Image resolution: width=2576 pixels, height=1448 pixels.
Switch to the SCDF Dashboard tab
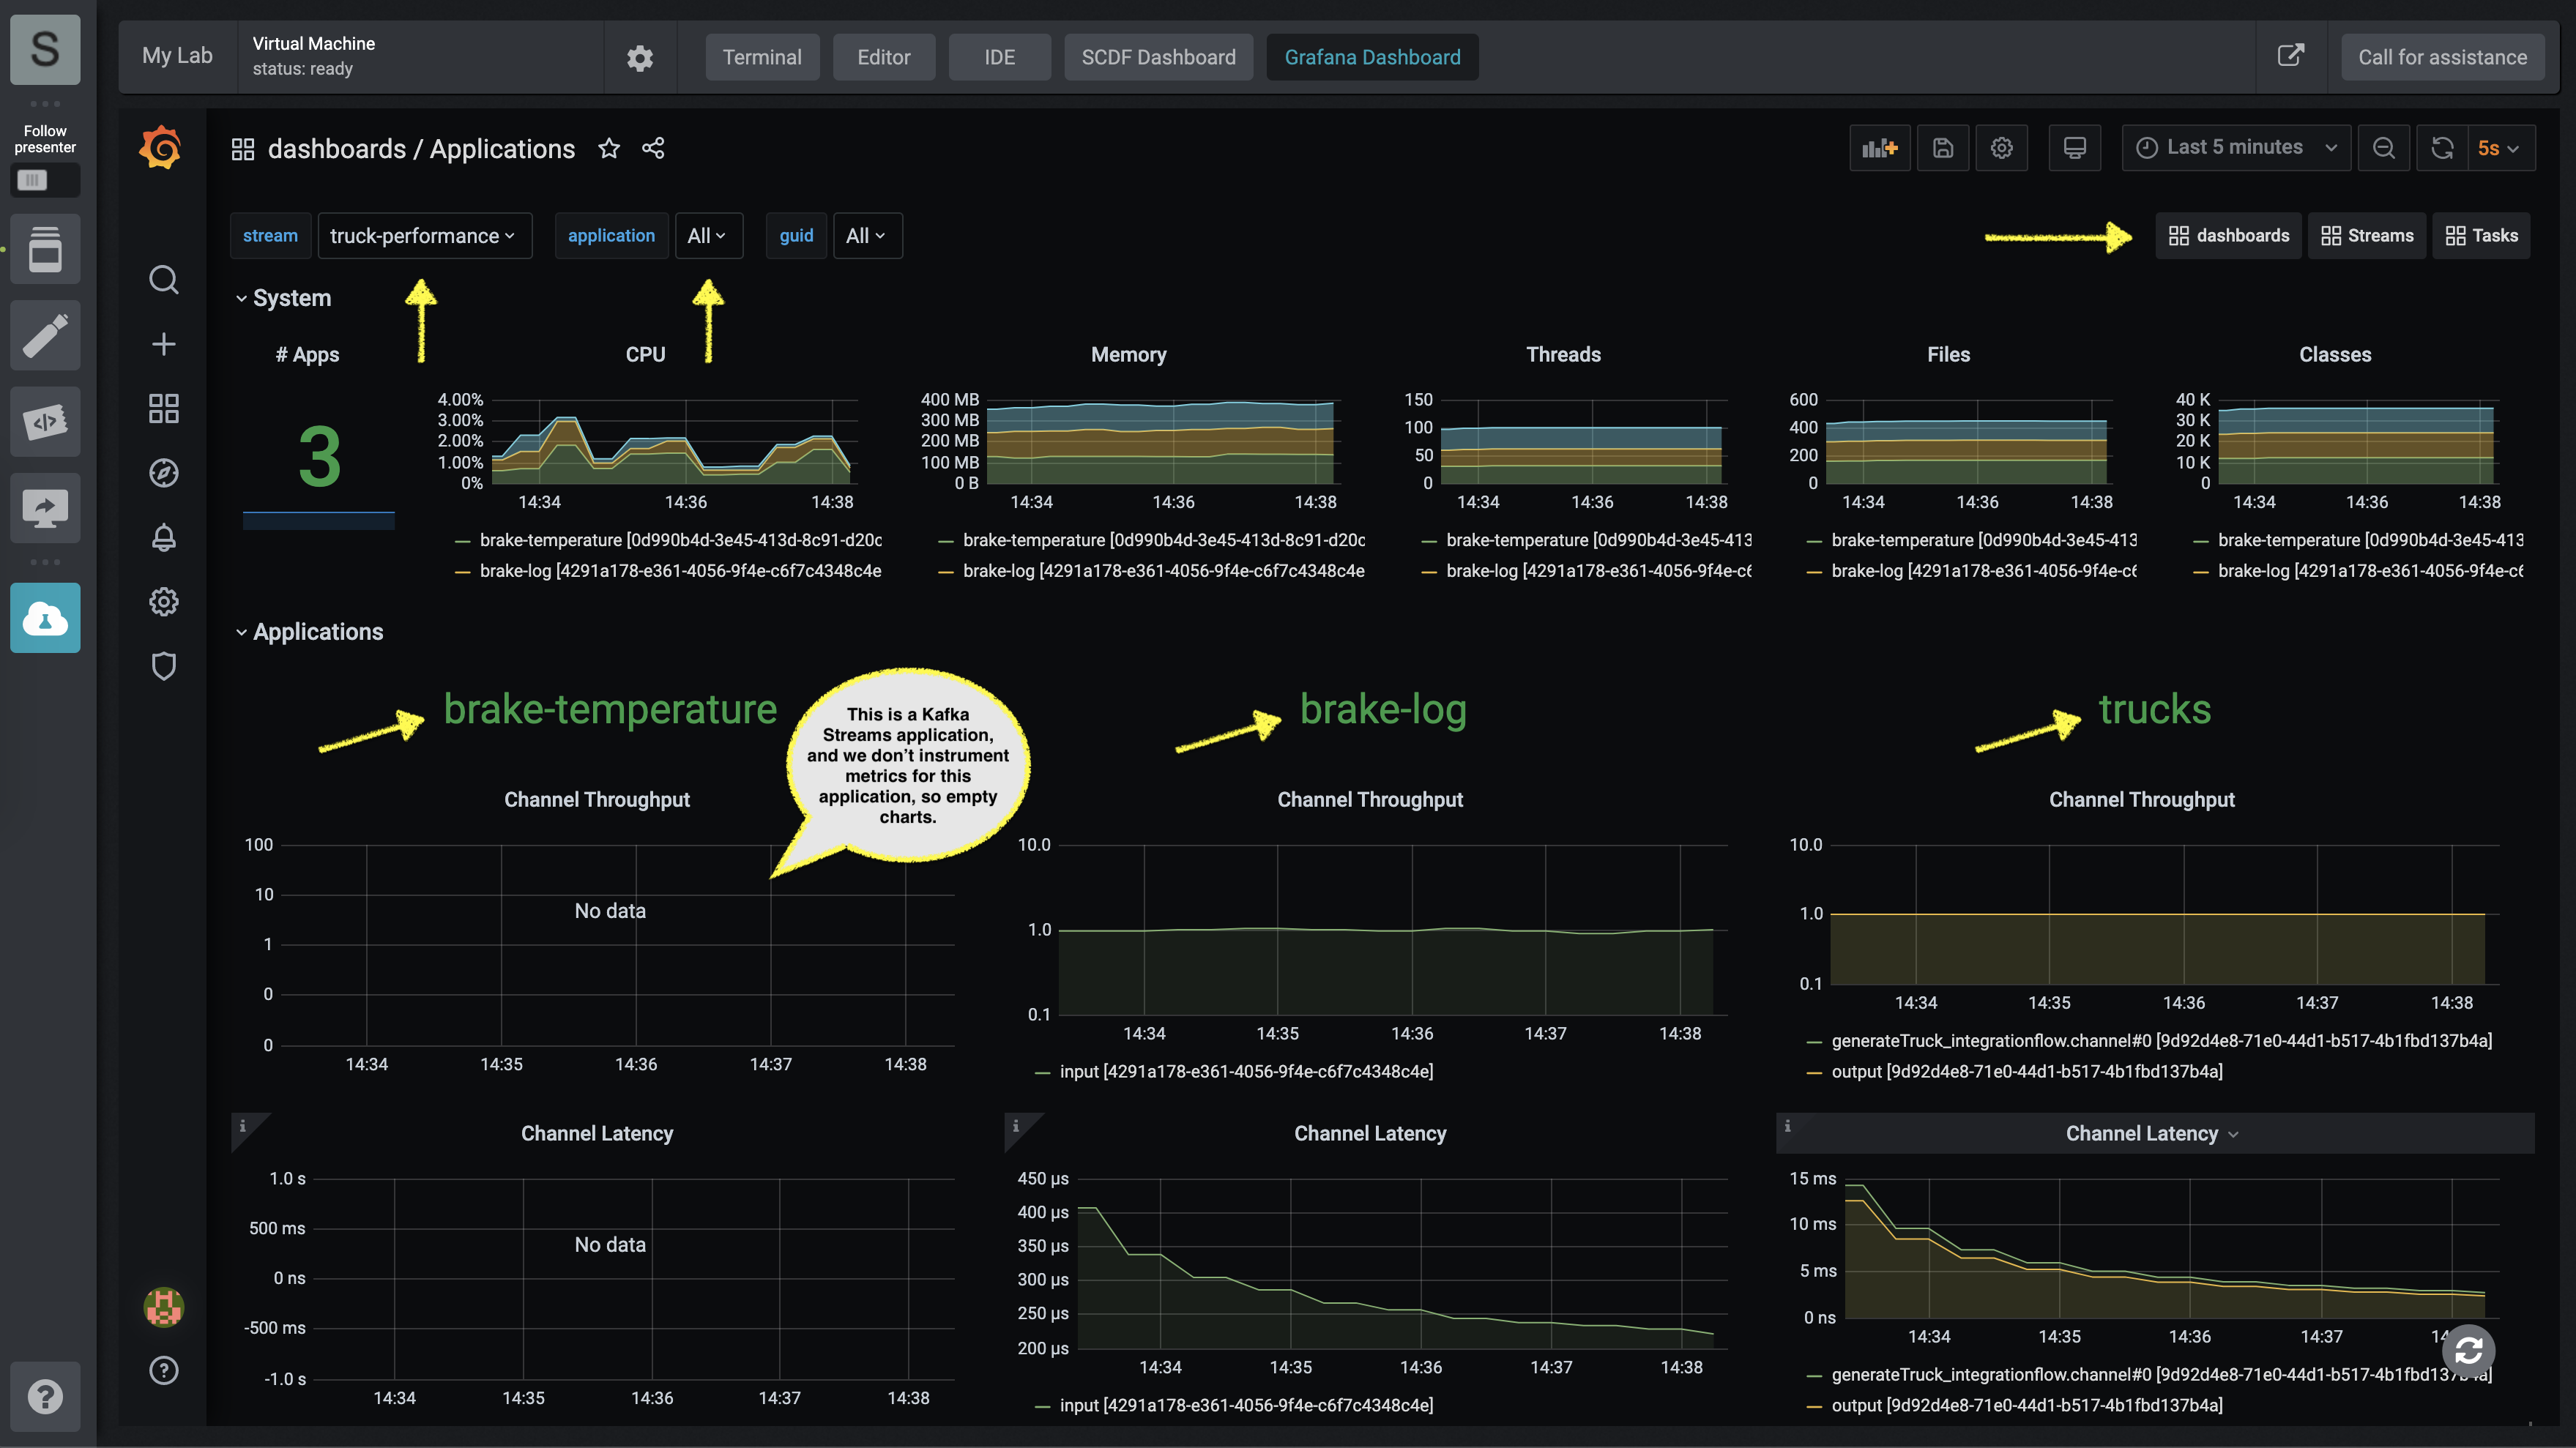(x=1158, y=57)
